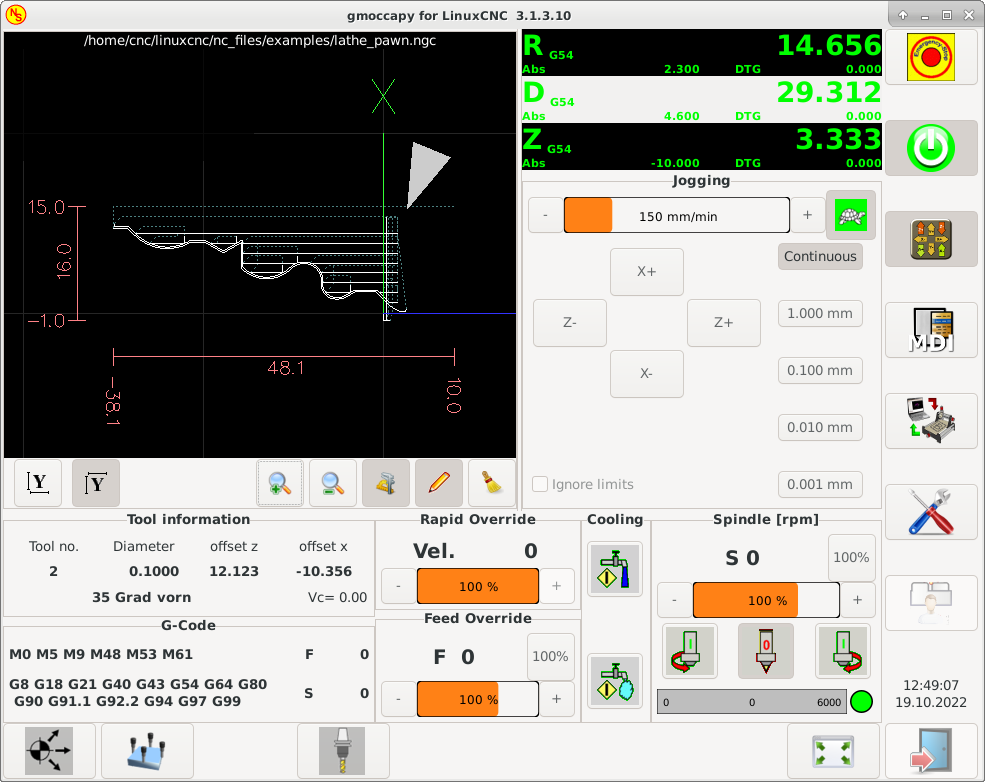The height and width of the screenshot is (782, 985).
Task: Click the Feed Override 100% slider
Action: point(477,699)
